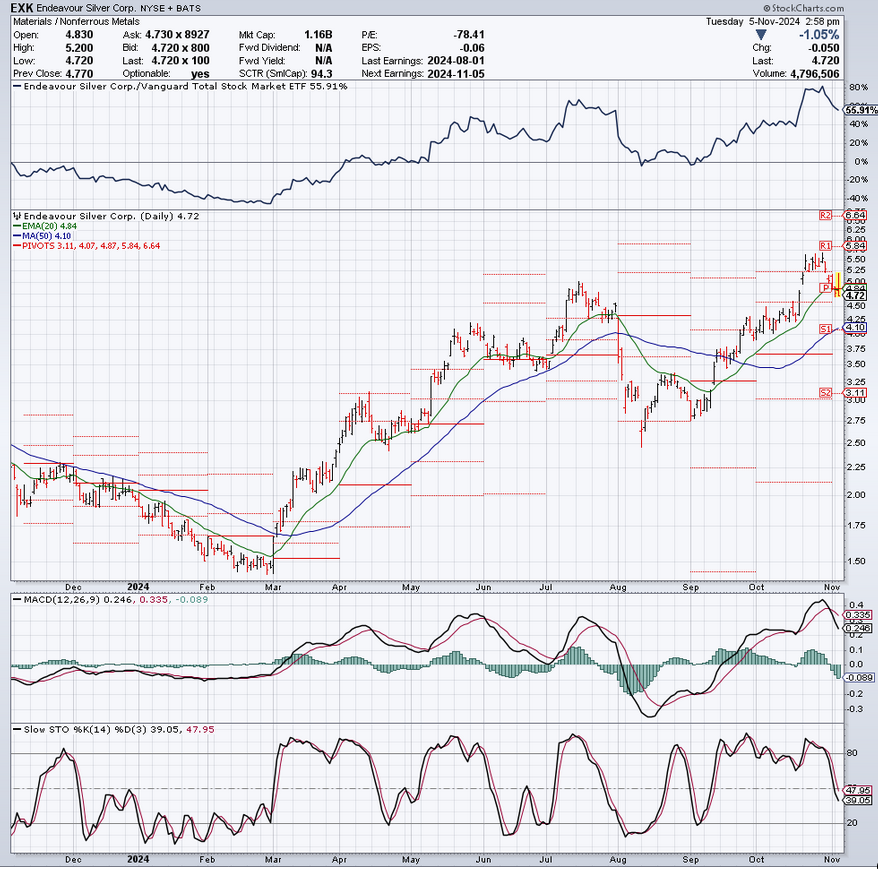878x869 pixels.
Task: Click the EMA(20) 4.84 legend entry
Action: point(45,226)
